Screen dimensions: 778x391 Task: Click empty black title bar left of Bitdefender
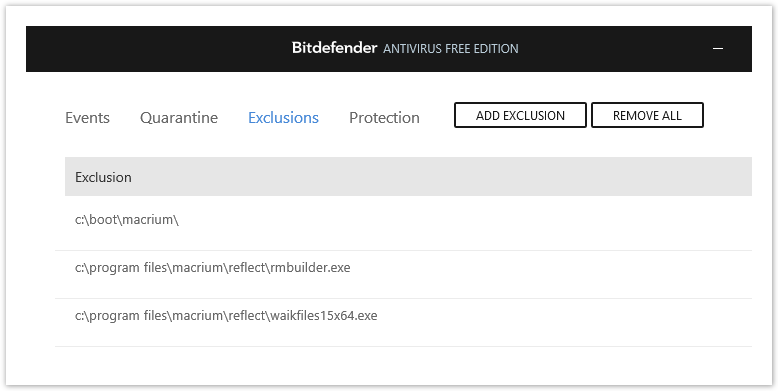[x=159, y=49]
